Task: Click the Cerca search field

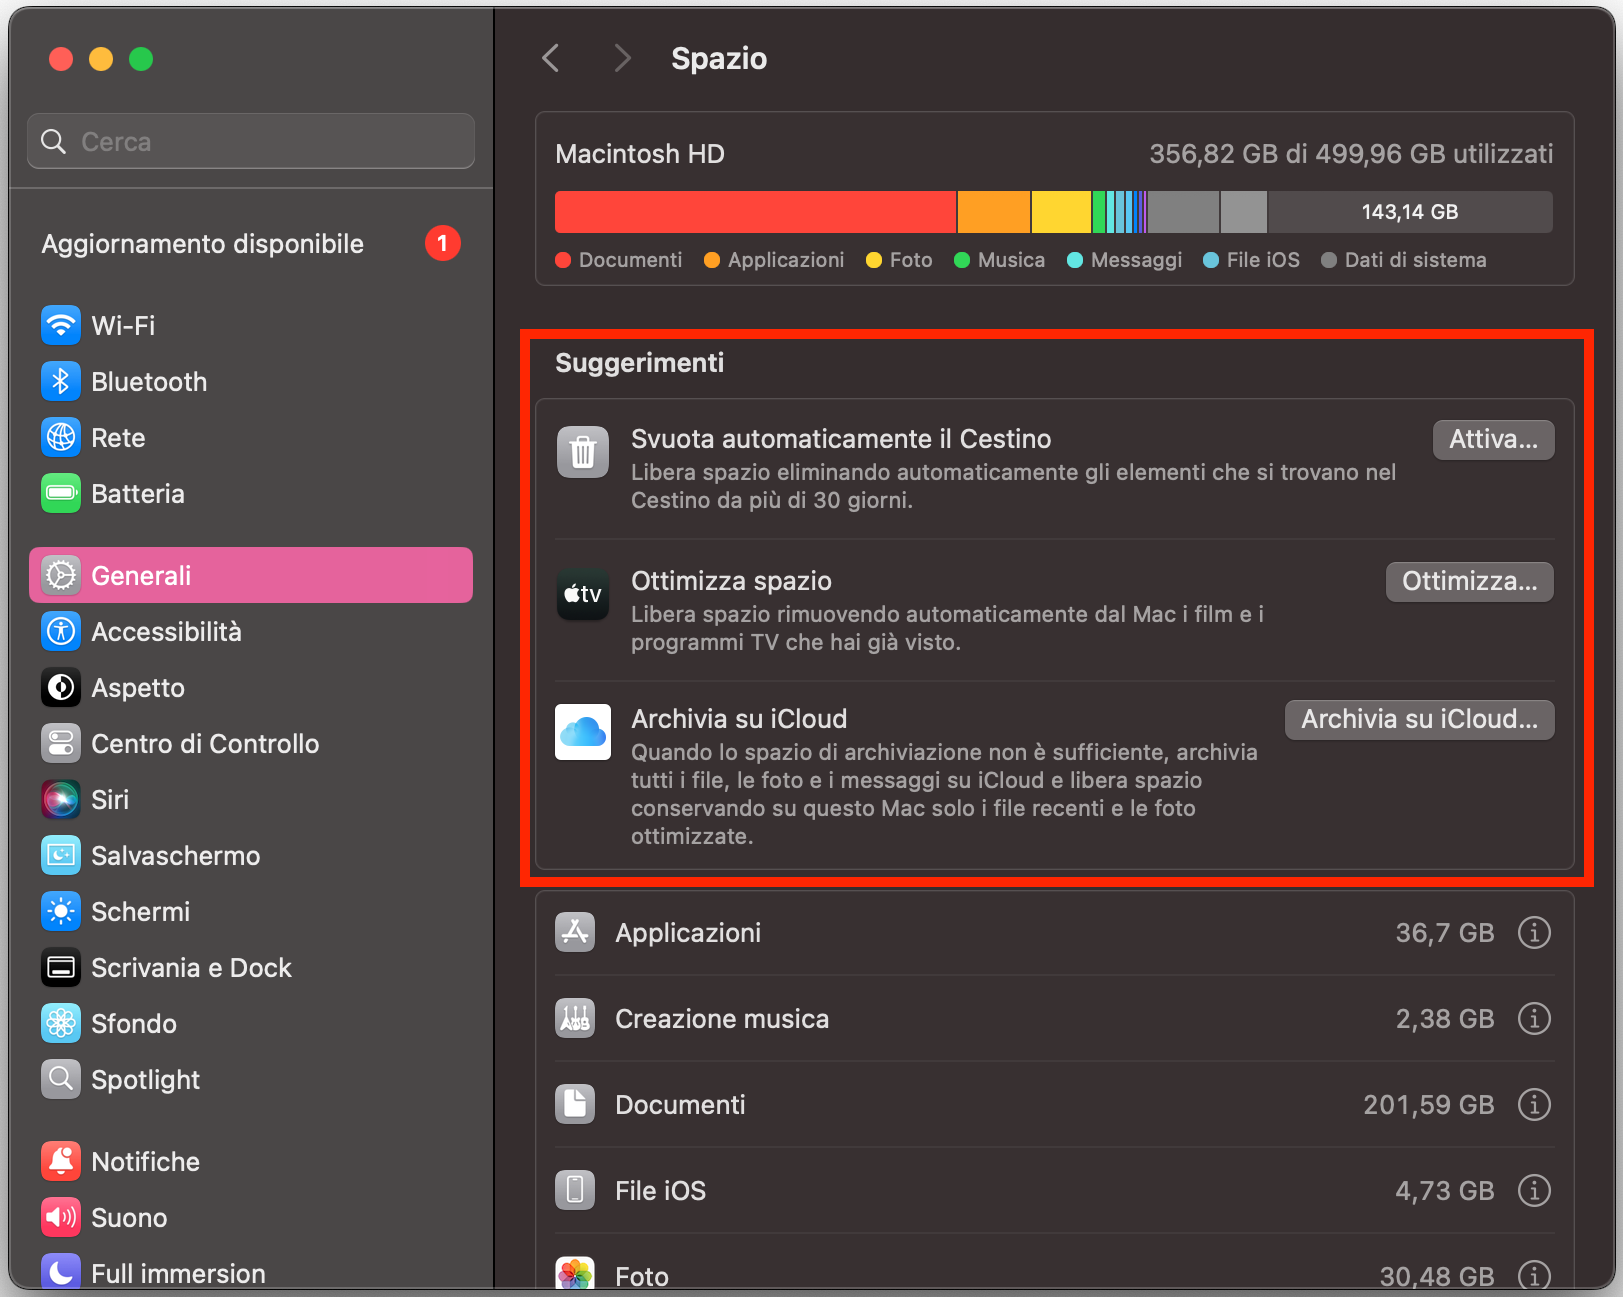Action: (251, 141)
